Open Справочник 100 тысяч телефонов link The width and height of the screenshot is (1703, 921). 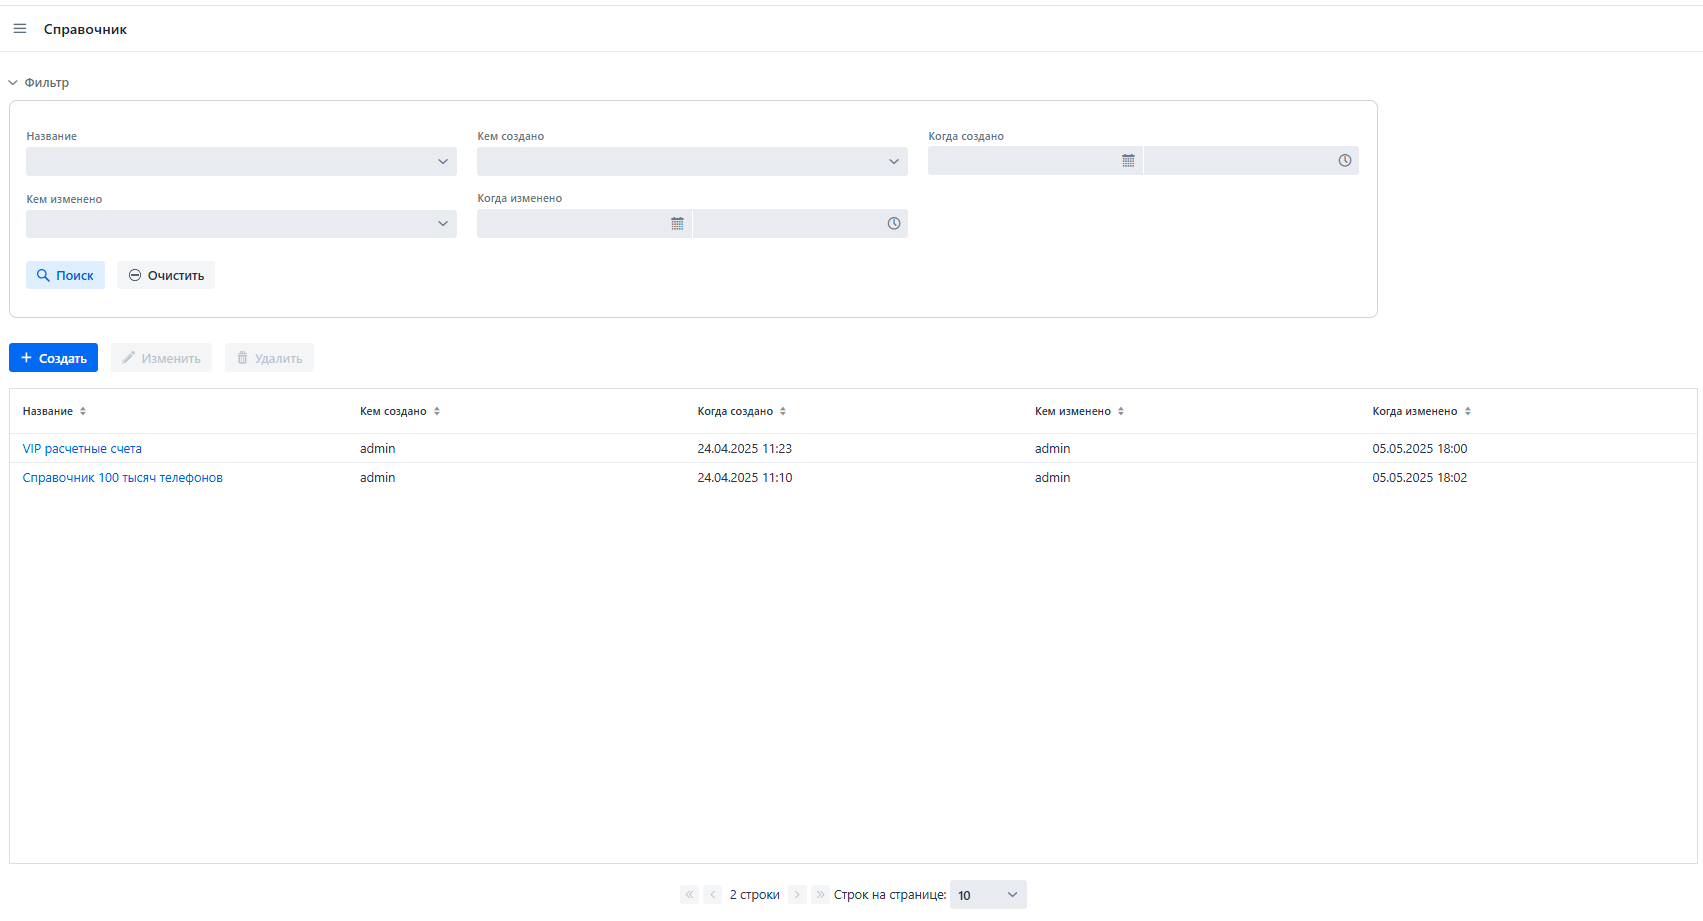pyautogui.click(x=122, y=478)
